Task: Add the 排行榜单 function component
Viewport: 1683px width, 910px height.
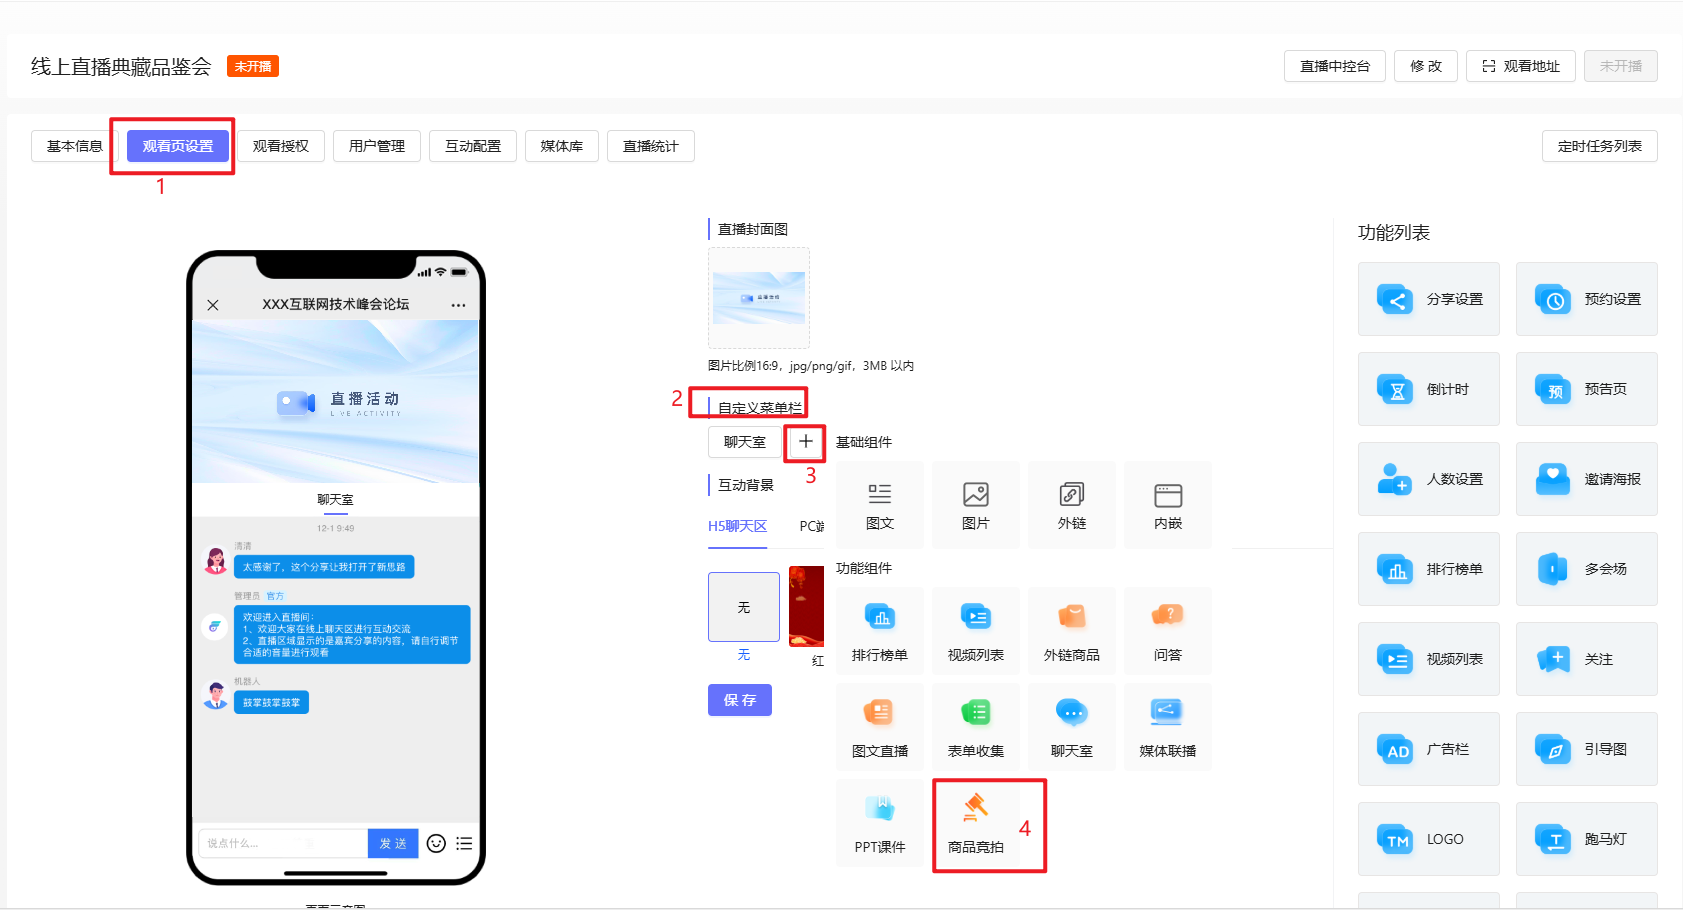Action: pyautogui.click(x=879, y=630)
